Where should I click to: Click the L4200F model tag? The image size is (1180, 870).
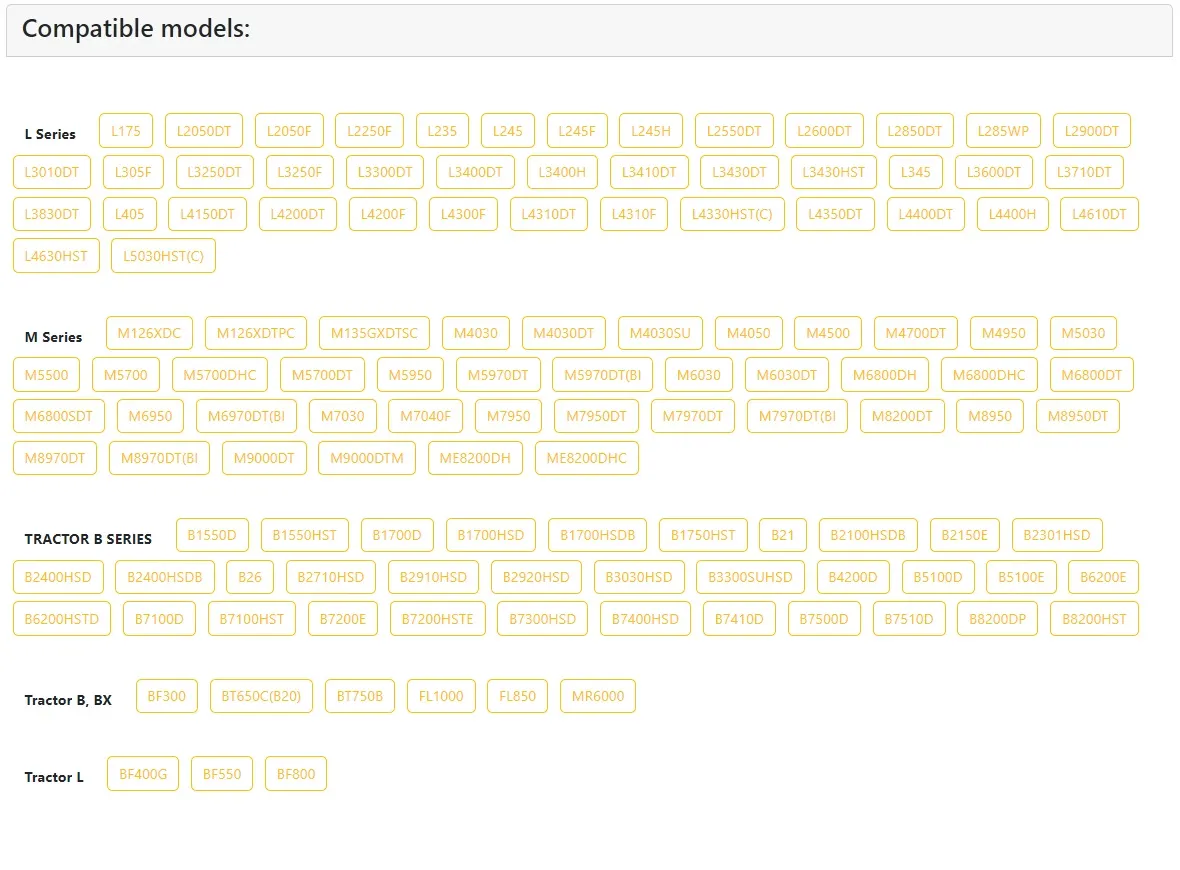pos(383,214)
